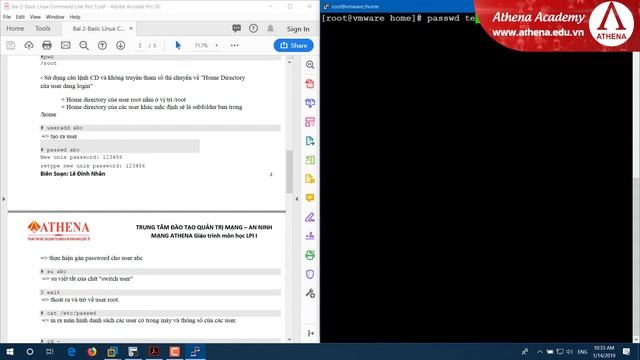Open Create PDF tool in right panel
Viewport: 640px width, 360px height.
point(310,84)
